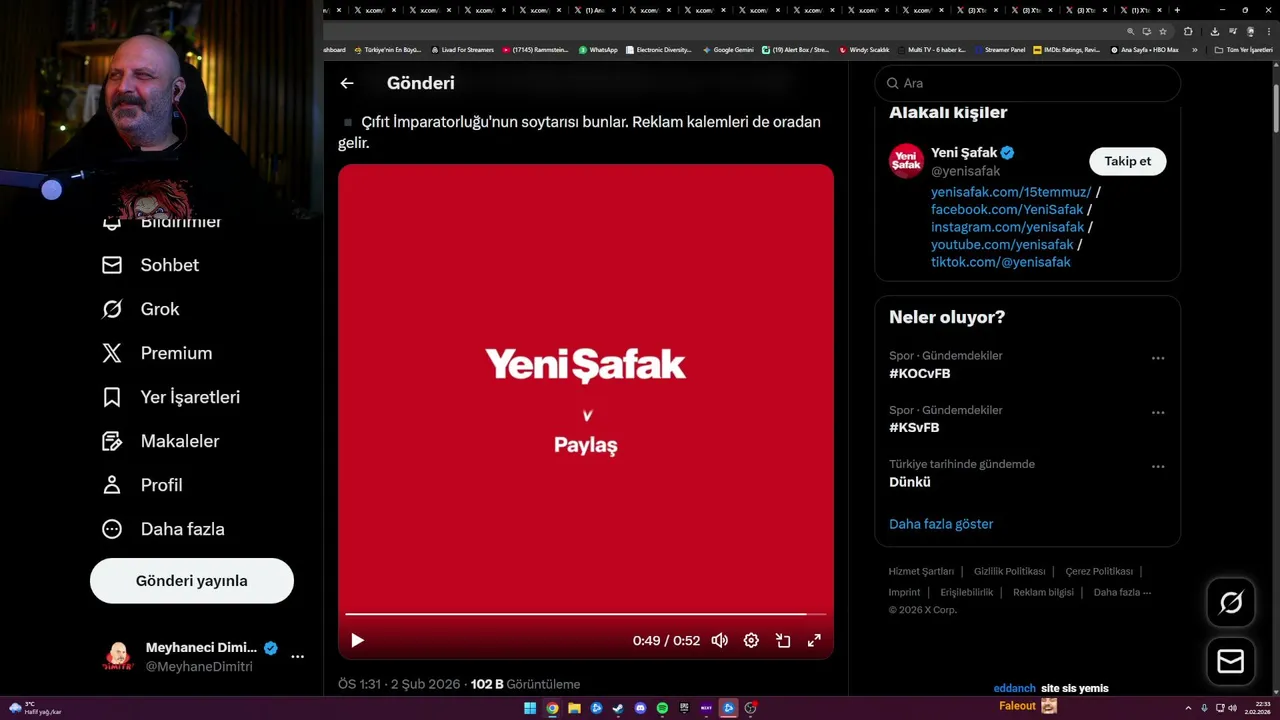Image resolution: width=1280 pixels, height=720 pixels.
Task: Click the Ara search field
Action: click(1027, 83)
